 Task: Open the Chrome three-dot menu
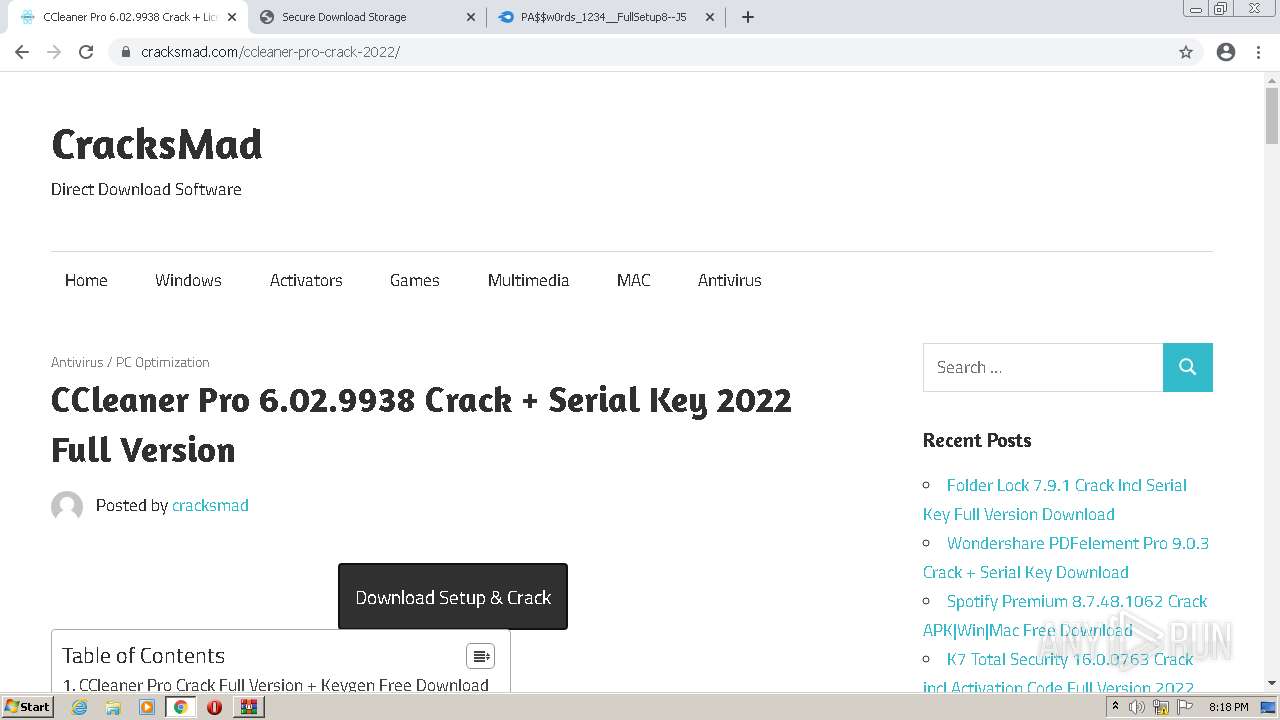(x=1258, y=52)
